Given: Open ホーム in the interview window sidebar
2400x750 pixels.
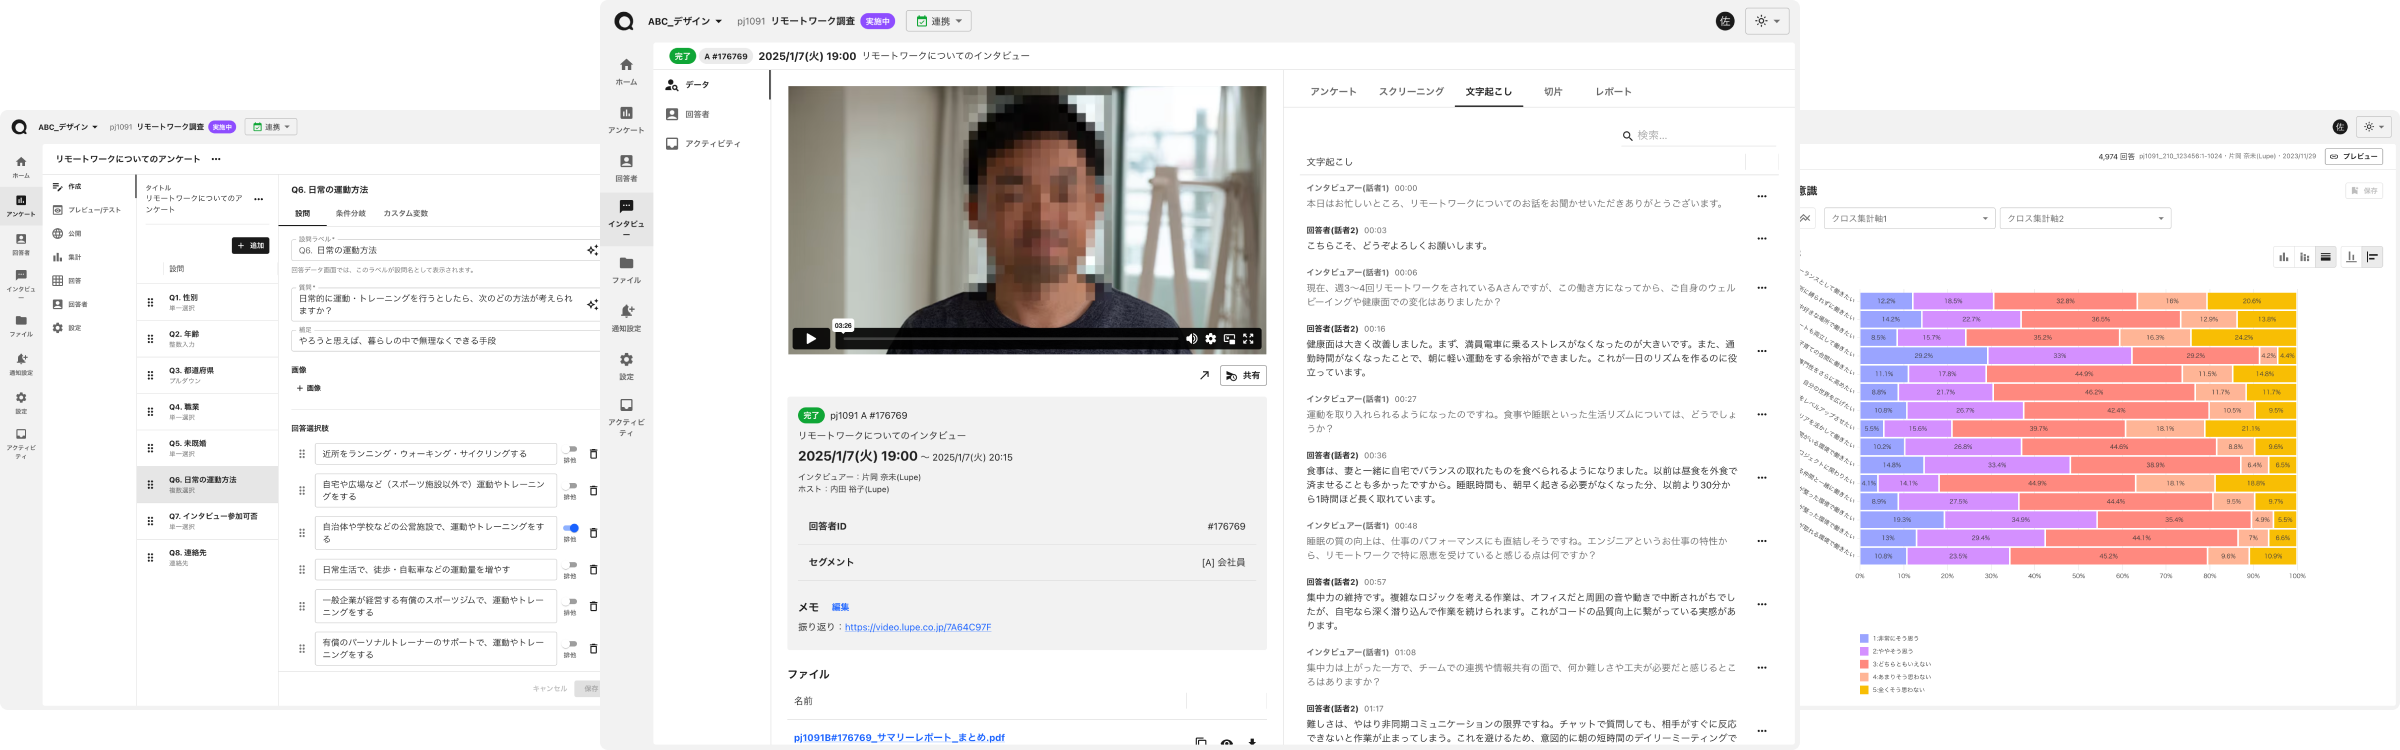Looking at the screenshot, I should coord(626,71).
